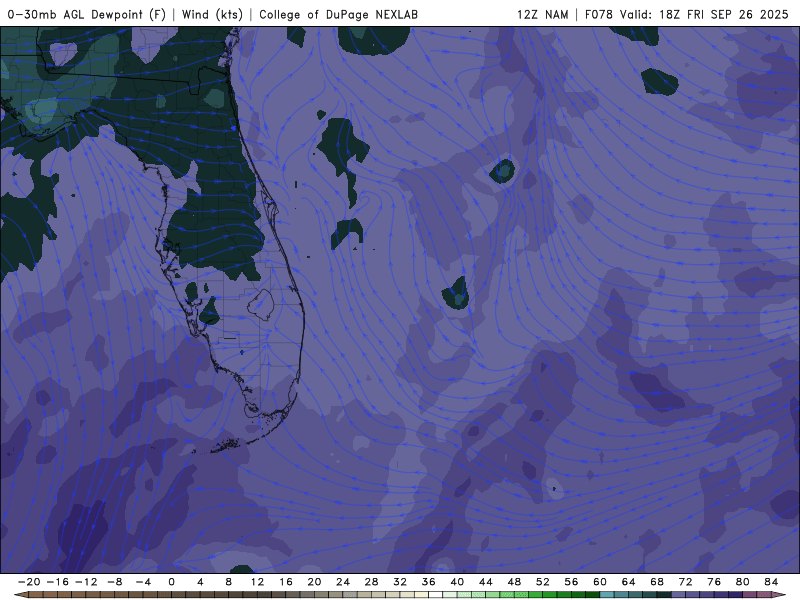The width and height of the screenshot is (800, 600).
Task: Click the '80' color scale label
Action: (743, 582)
